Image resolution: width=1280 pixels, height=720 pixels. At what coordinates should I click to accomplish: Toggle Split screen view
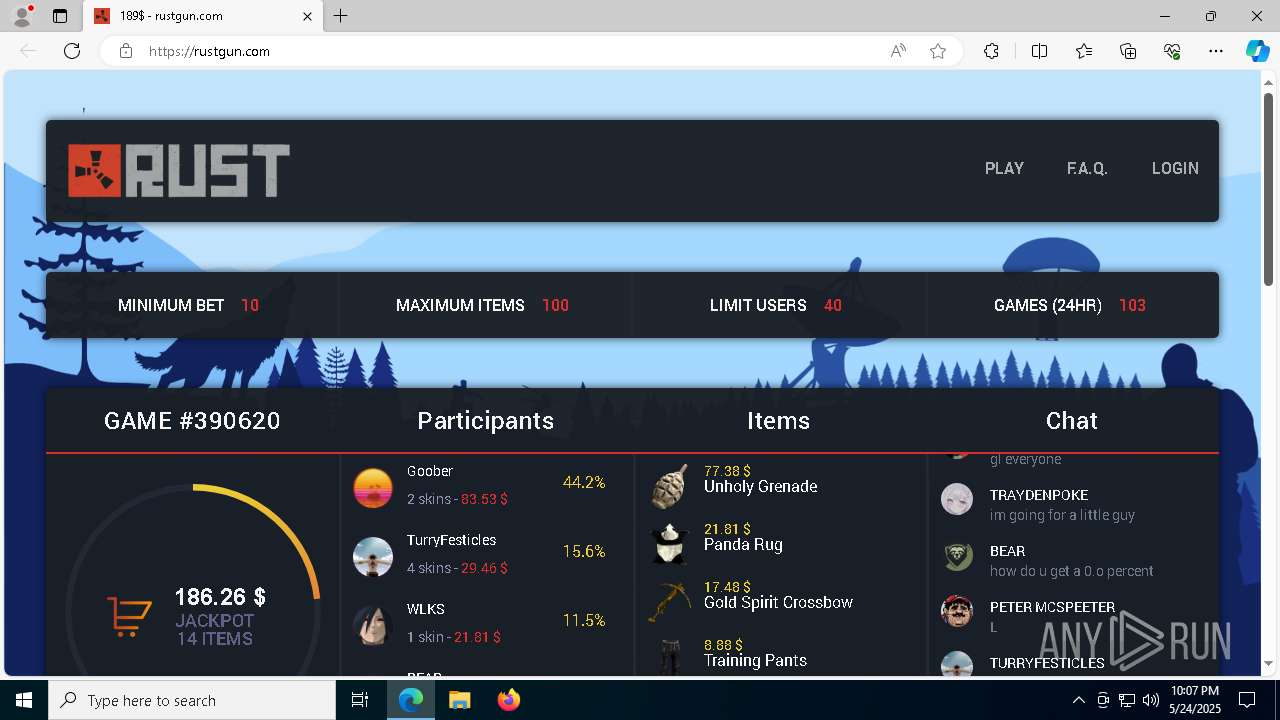pos(1039,51)
